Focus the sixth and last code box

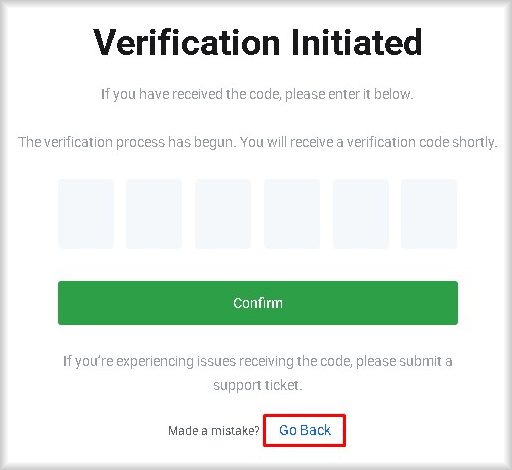[x=429, y=214]
